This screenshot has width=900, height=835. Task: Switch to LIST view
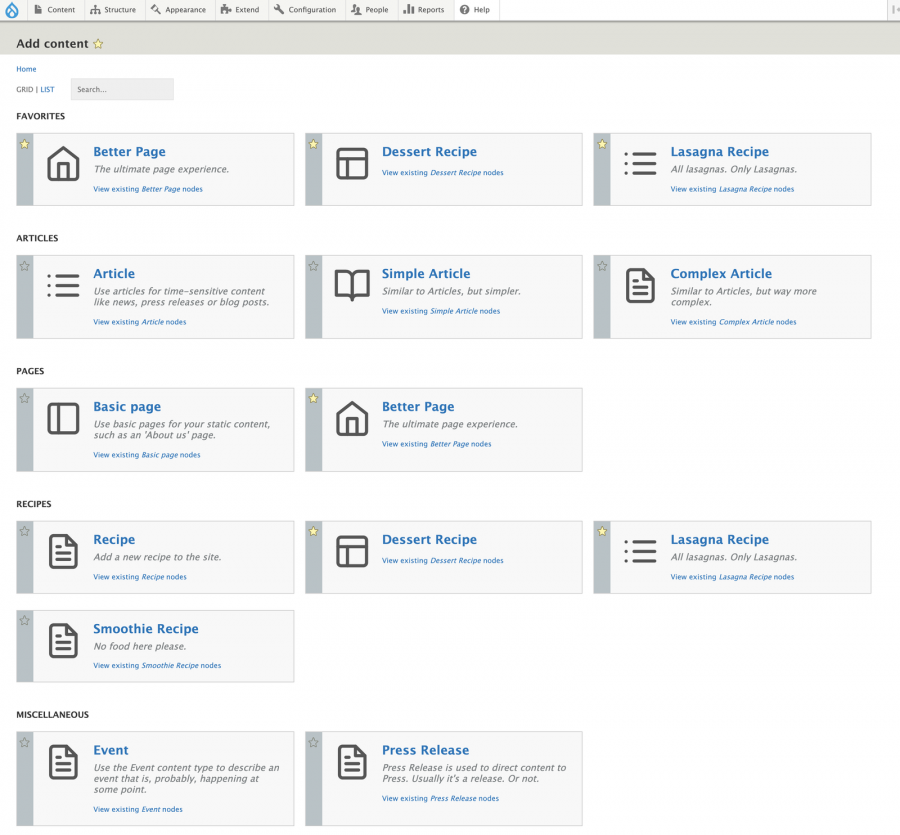tap(47, 90)
